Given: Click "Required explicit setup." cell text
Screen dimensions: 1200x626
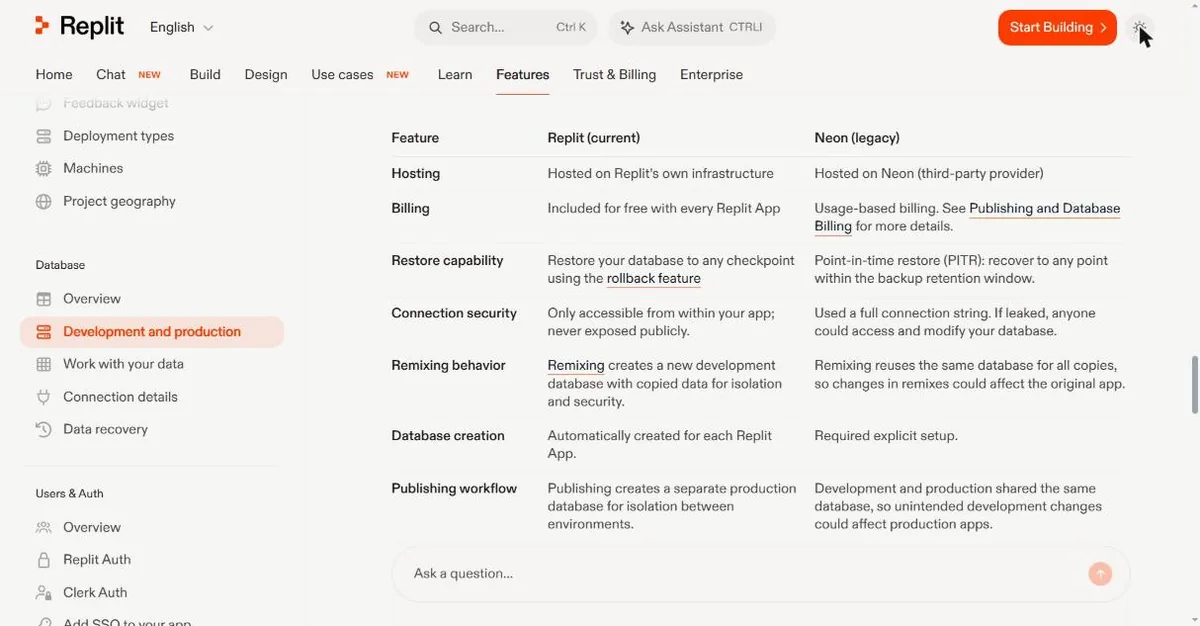Looking at the screenshot, I should click(886, 436).
